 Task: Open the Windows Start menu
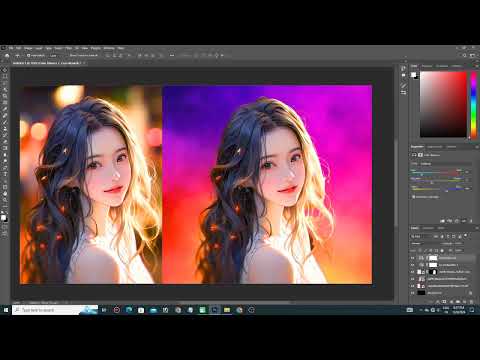6,310
